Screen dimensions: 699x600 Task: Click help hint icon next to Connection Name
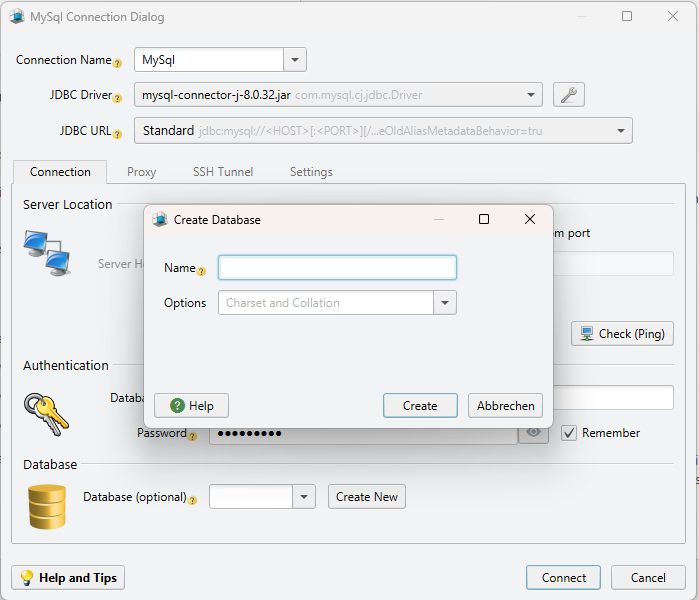coord(117,63)
